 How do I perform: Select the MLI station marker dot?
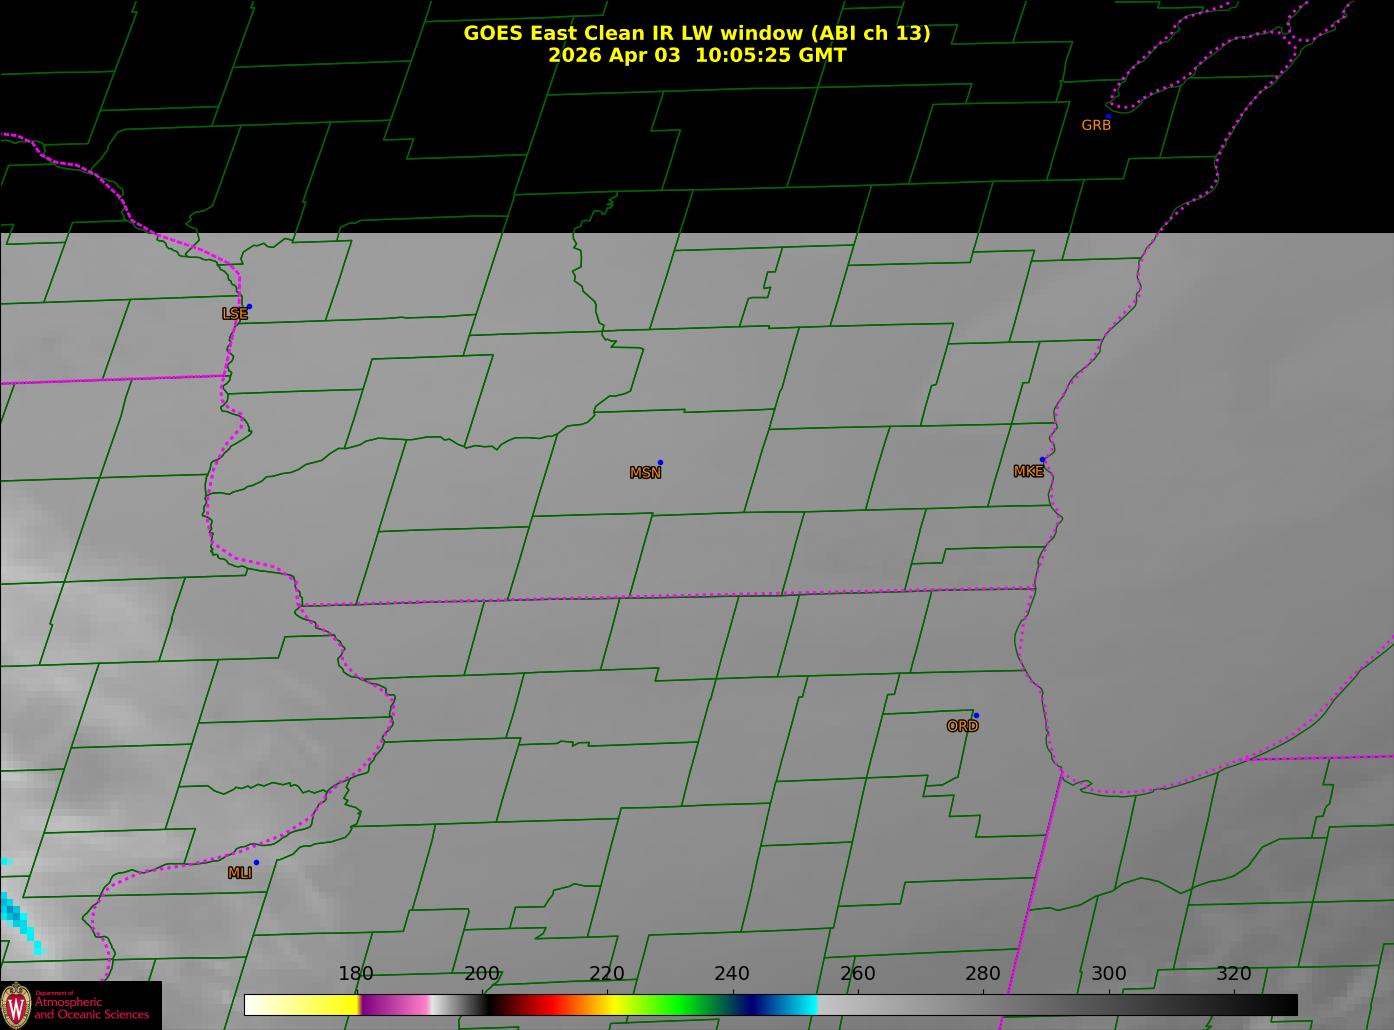click(256, 863)
